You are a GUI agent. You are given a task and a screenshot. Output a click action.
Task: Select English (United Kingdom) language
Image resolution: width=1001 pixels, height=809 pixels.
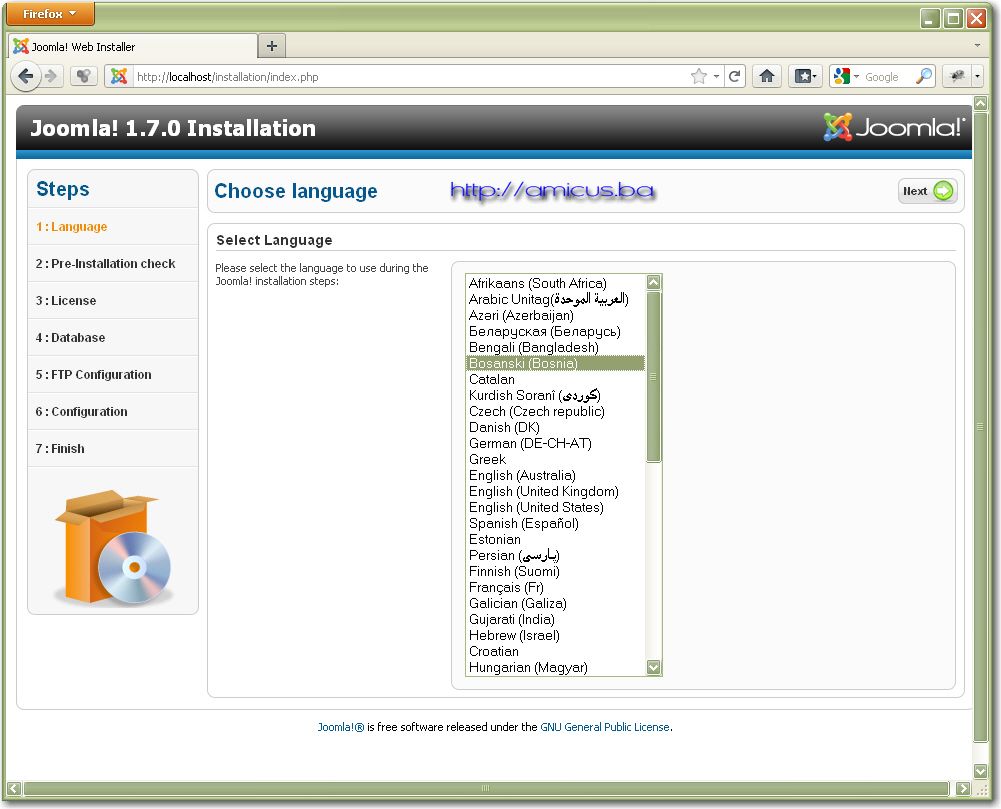(555, 491)
